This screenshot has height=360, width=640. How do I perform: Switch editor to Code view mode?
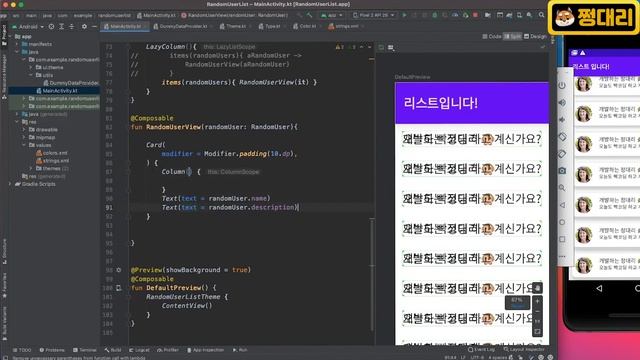click(492, 36)
